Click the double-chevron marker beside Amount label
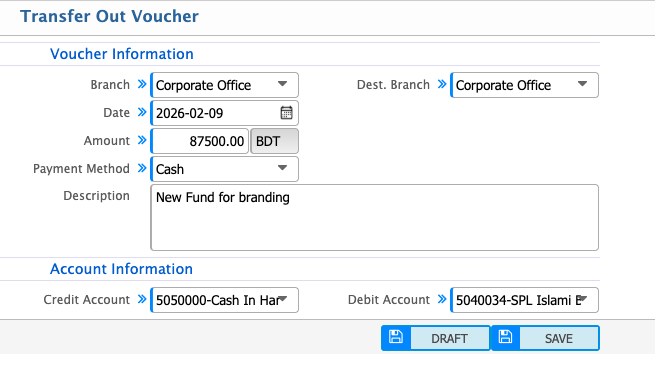The width and height of the screenshot is (655, 365). [142, 140]
